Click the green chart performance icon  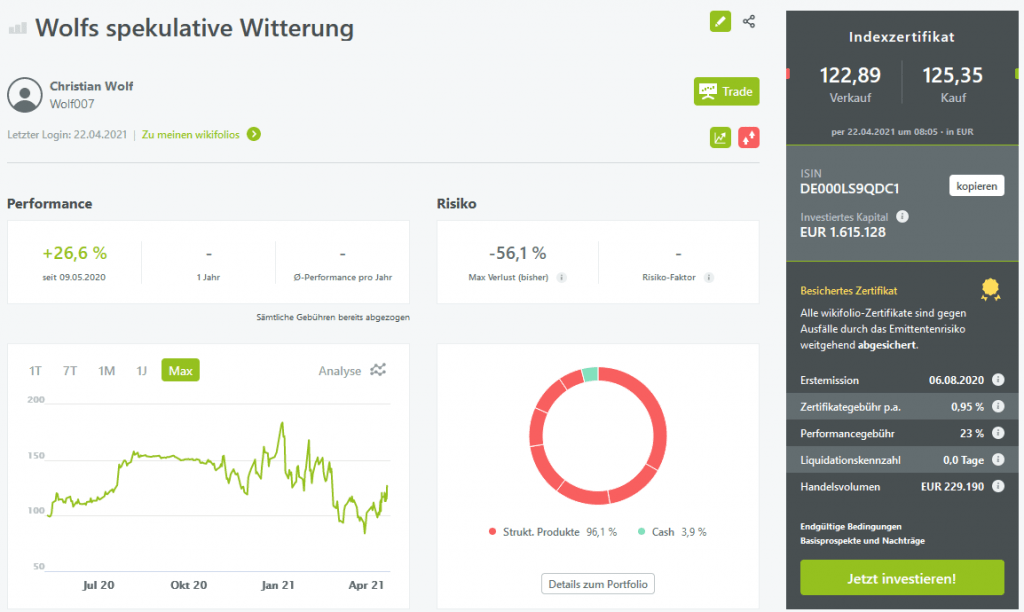[x=720, y=138]
